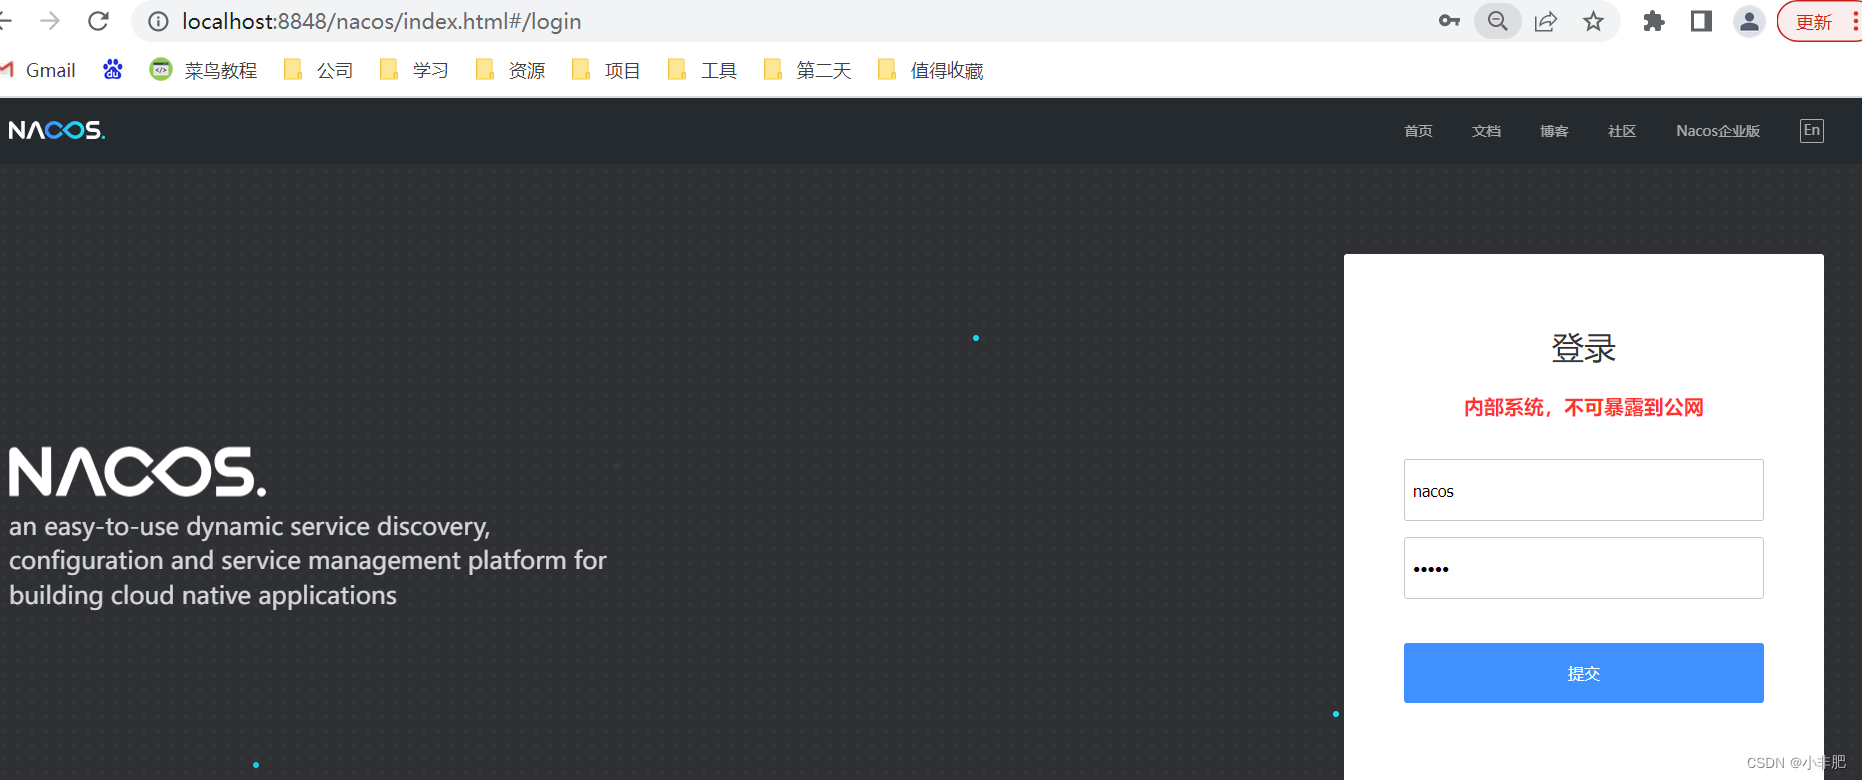The height and width of the screenshot is (780, 1862).
Task: Open the Extensions puzzle icon
Action: 1653,21
